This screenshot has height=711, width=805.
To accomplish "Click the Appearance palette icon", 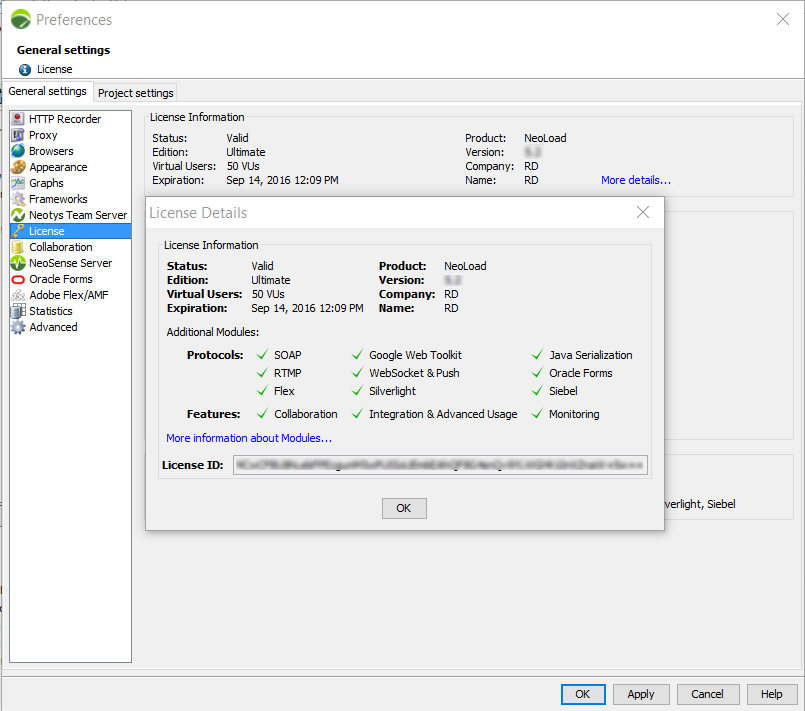I will (18, 167).
